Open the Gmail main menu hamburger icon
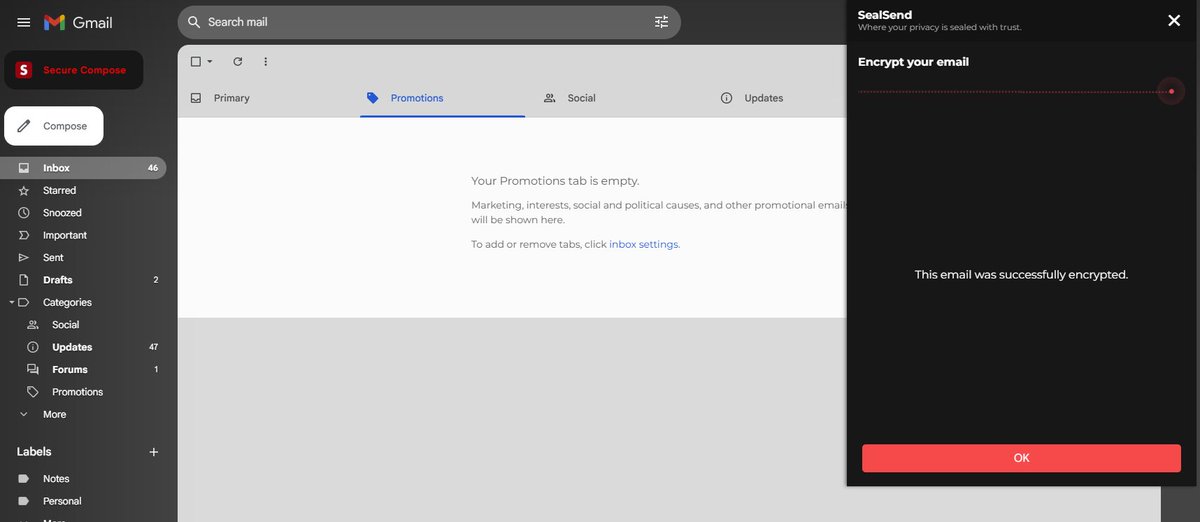Viewport: 1200px width, 522px height. pyautogui.click(x=24, y=22)
